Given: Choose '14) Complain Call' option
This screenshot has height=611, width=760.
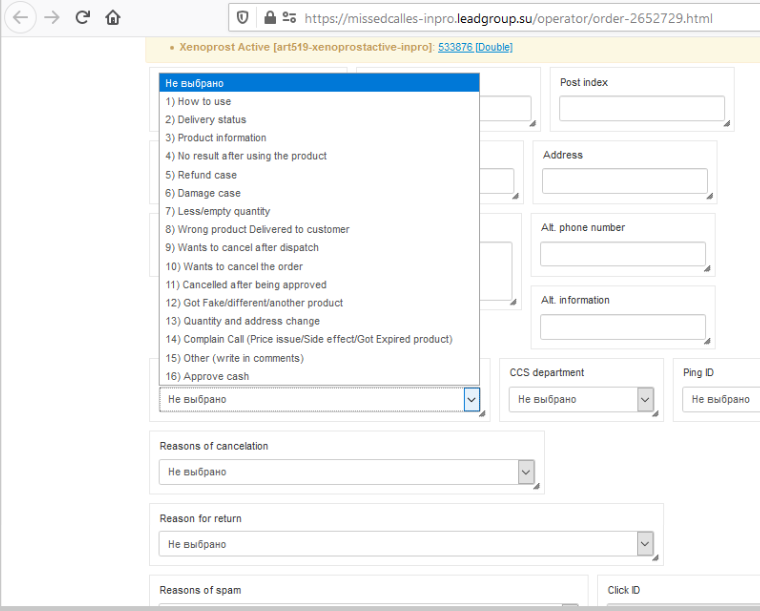Looking at the screenshot, I should [x=319, y=339].
